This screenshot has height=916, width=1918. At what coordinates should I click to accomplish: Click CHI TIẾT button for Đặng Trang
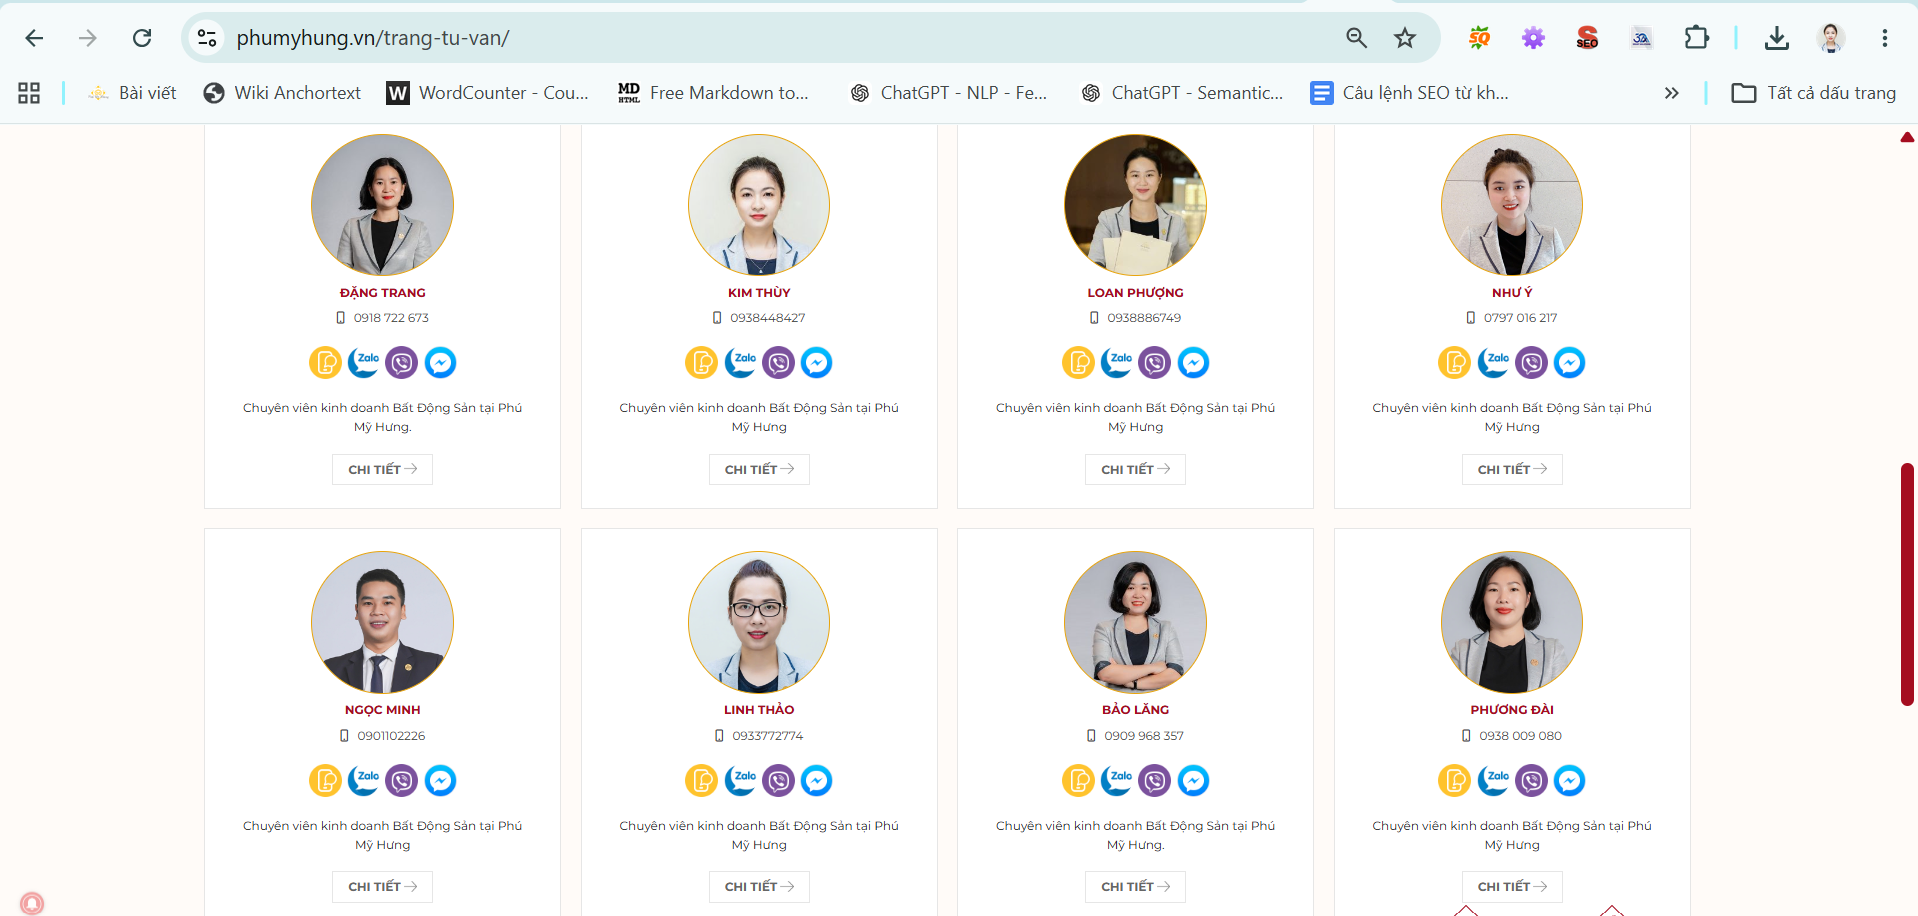[x=382, y=469]
